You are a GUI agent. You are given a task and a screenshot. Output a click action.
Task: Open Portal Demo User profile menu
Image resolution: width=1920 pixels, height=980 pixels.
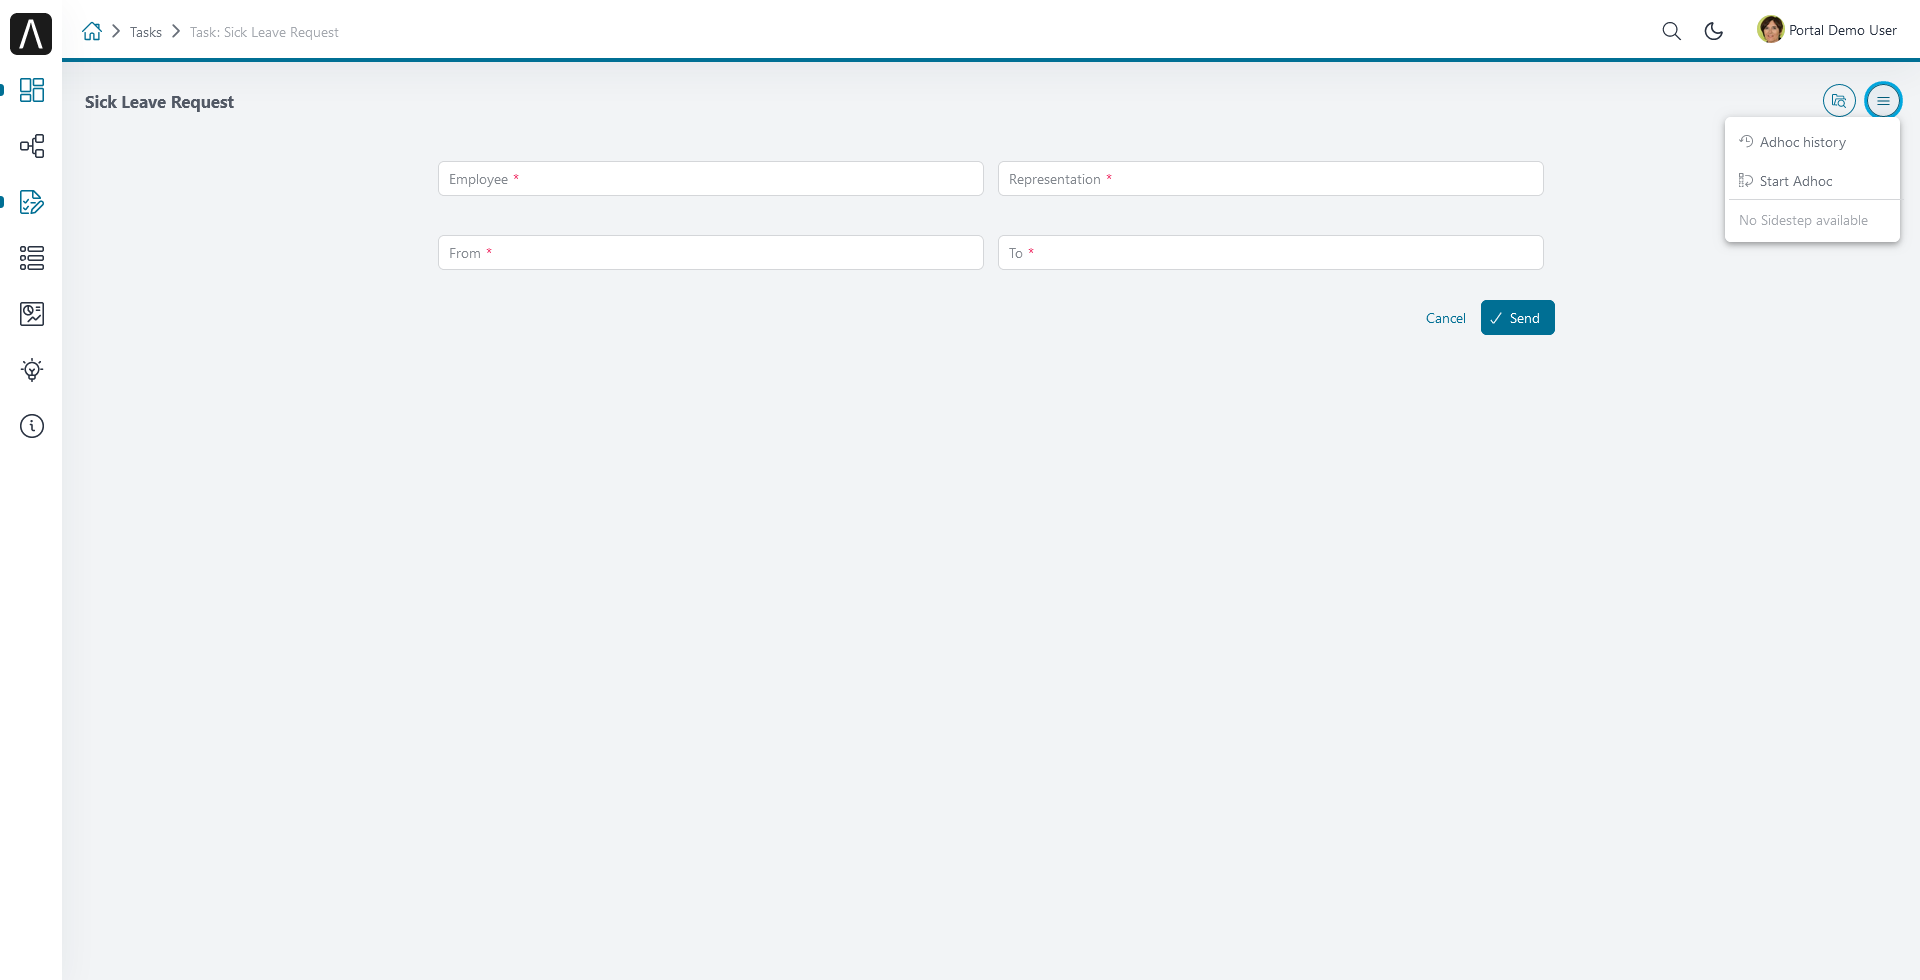[1827, 30]
